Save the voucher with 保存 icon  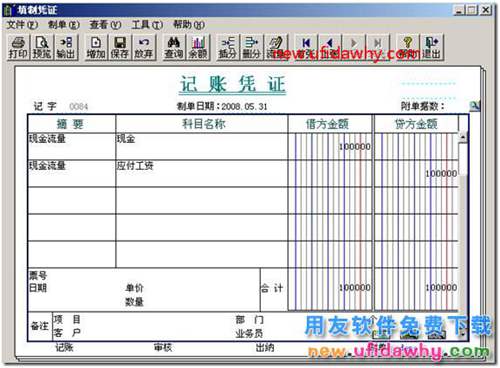[x=120, y=47]
